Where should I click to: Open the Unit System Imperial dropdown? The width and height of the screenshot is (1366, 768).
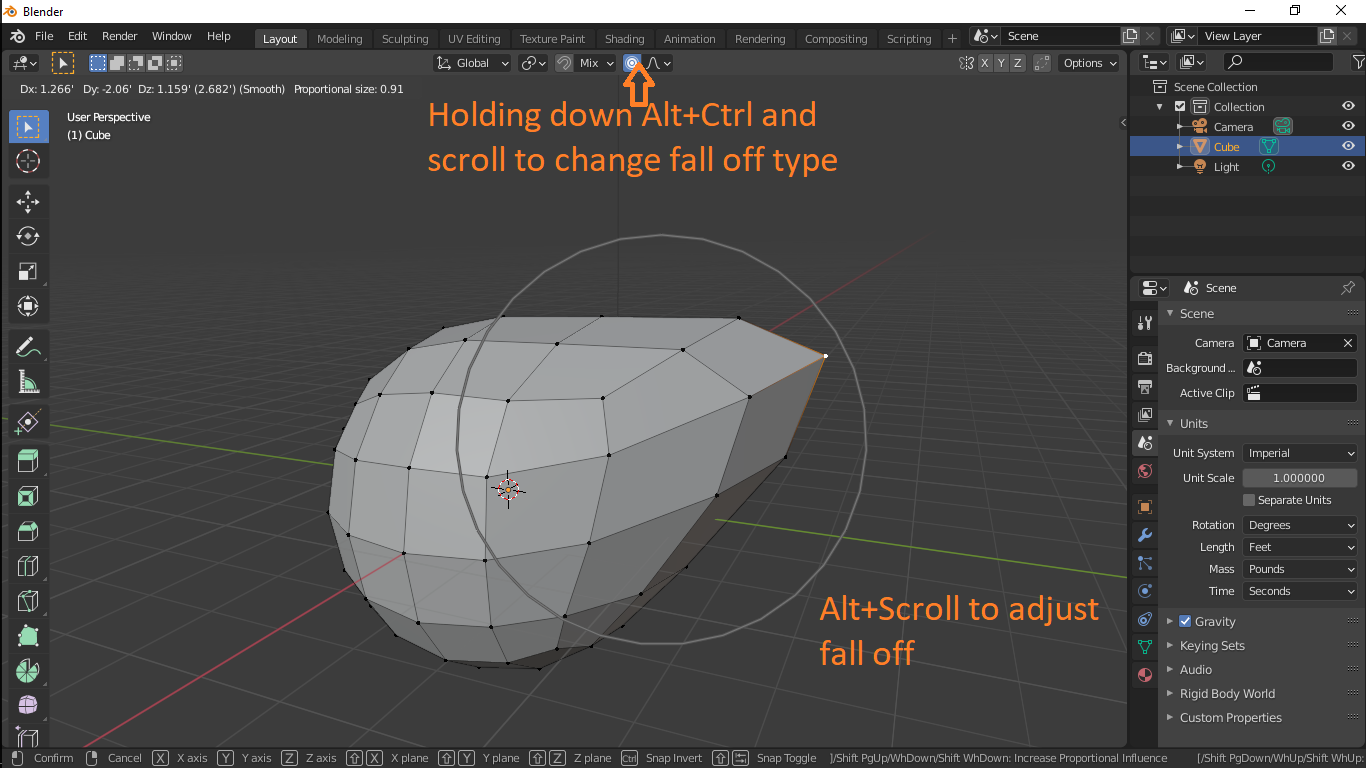click(x=1300, y=453)
